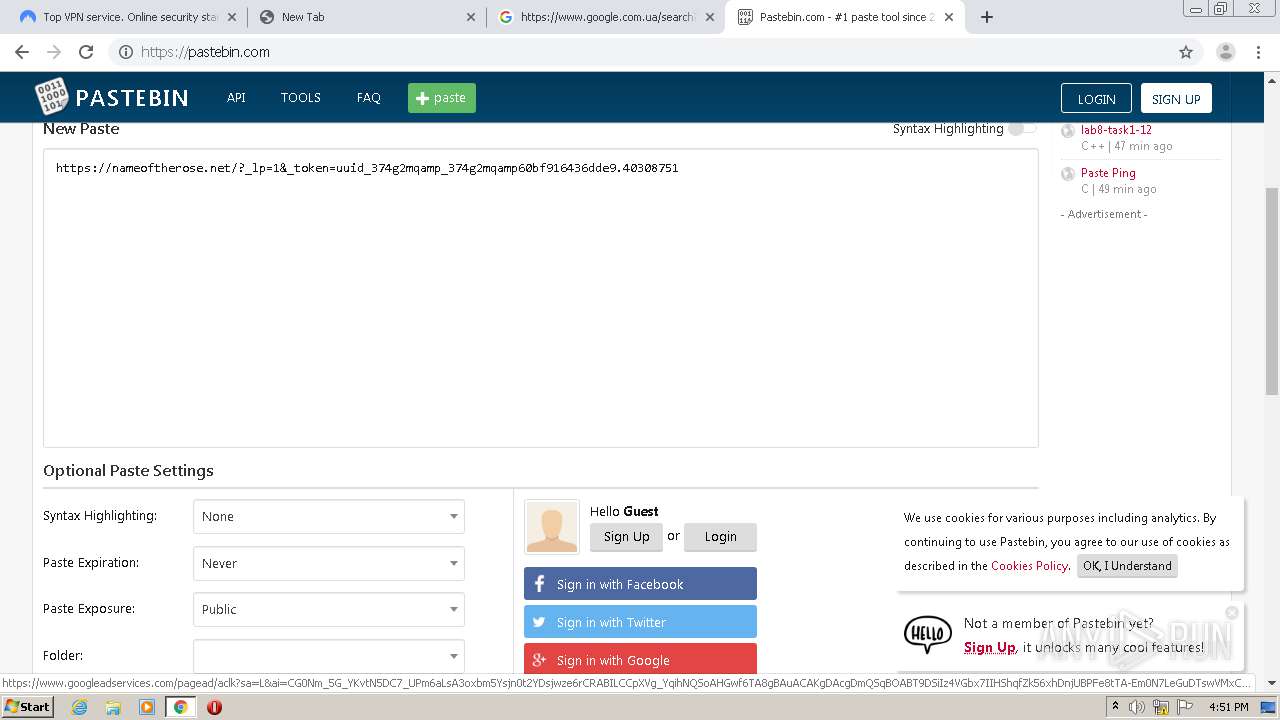Toggle the Syntax Highlighting switch
Image resolution: width=1280 pixels, height=720 pixels.
pos(1022,128)
